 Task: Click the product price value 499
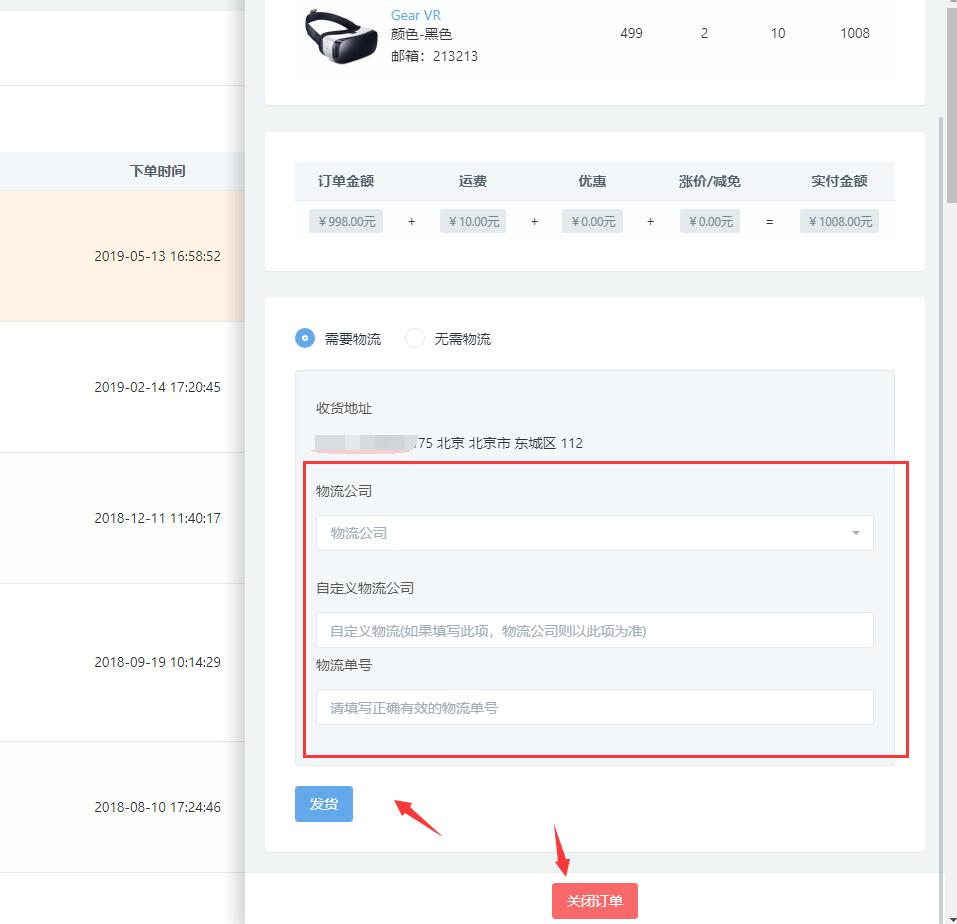631,33
